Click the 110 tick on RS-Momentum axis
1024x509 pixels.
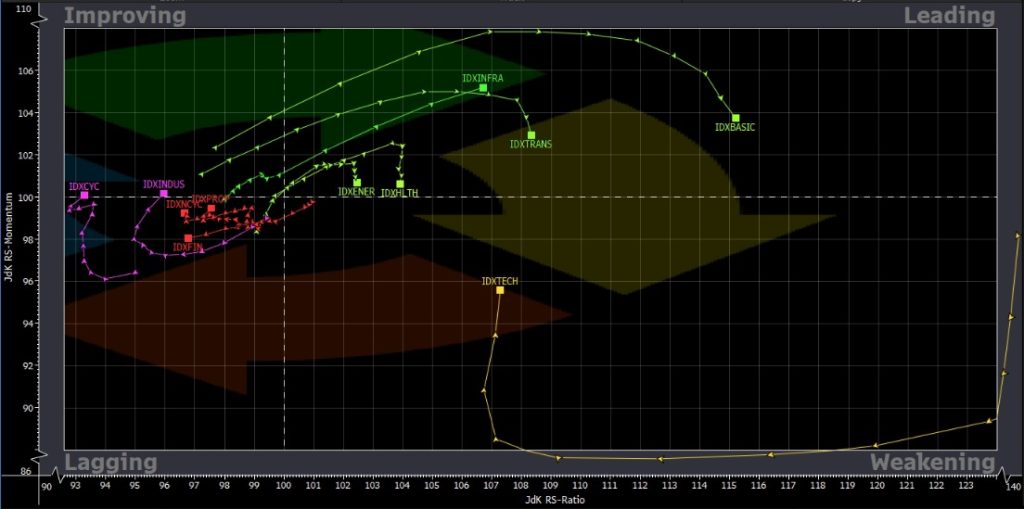point(24,10)
